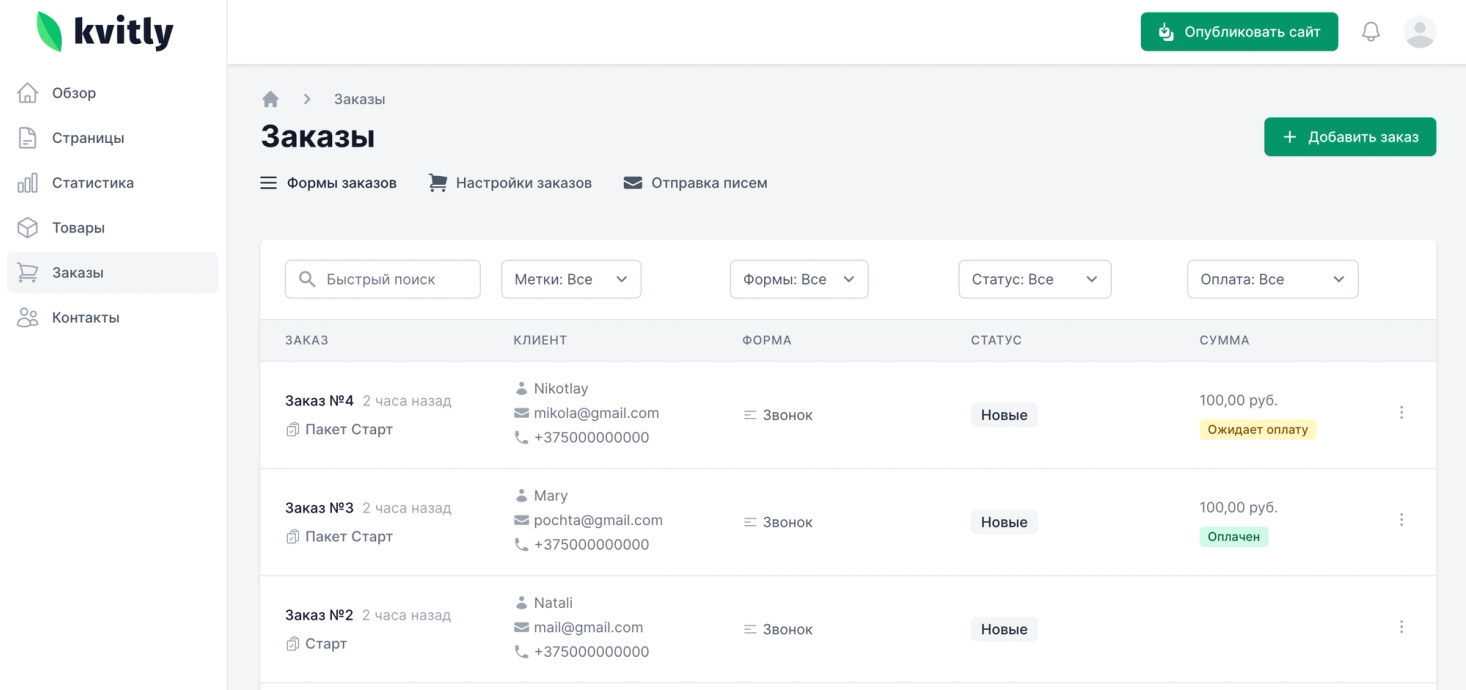Screen dimensions: 1466x690
Task: Click the Товары box icon in sidebar
Action: tap(28, 228)
